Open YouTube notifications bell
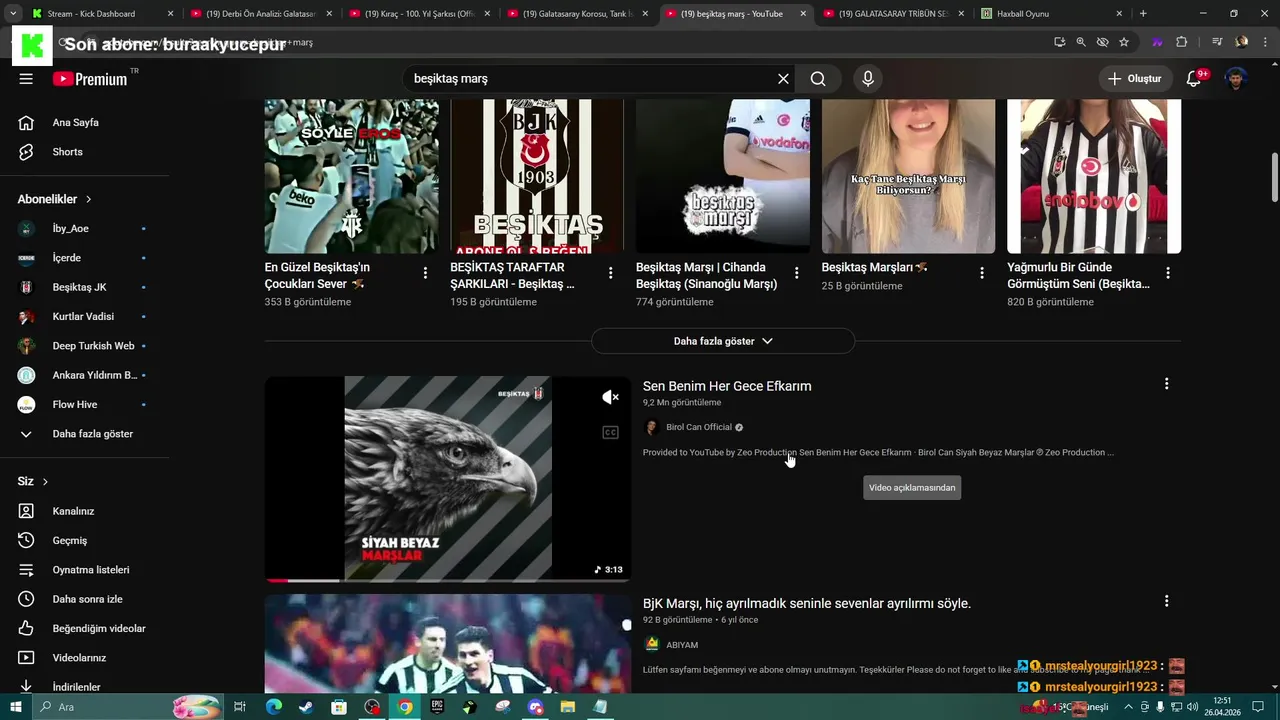 (1193, 79)
